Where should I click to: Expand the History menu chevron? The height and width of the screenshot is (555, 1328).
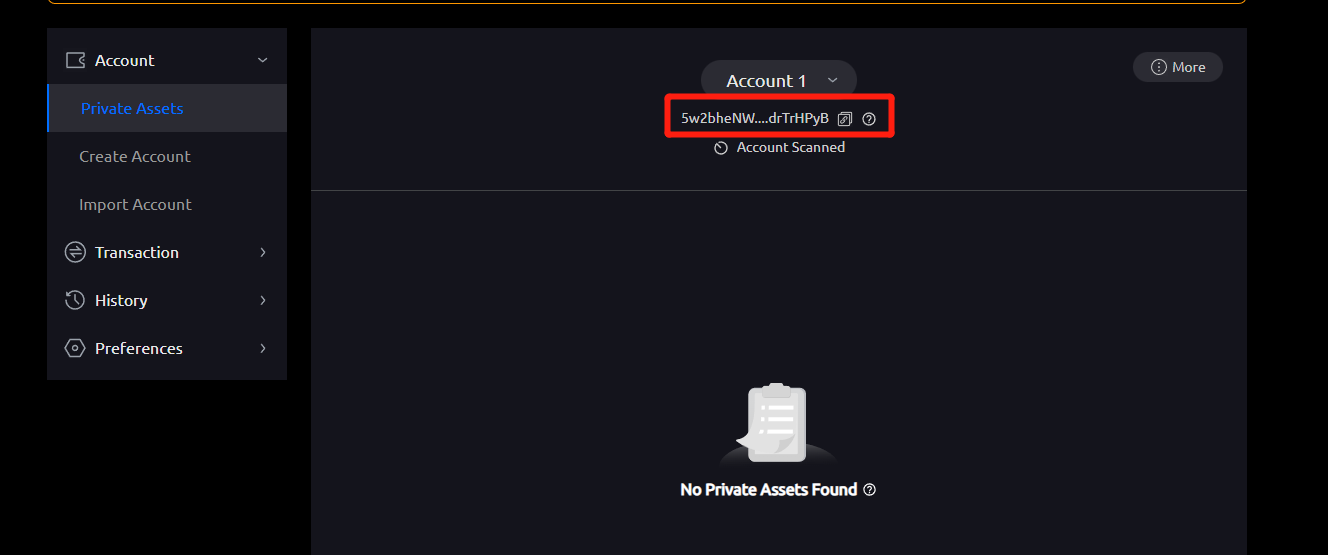click(263, 300)
